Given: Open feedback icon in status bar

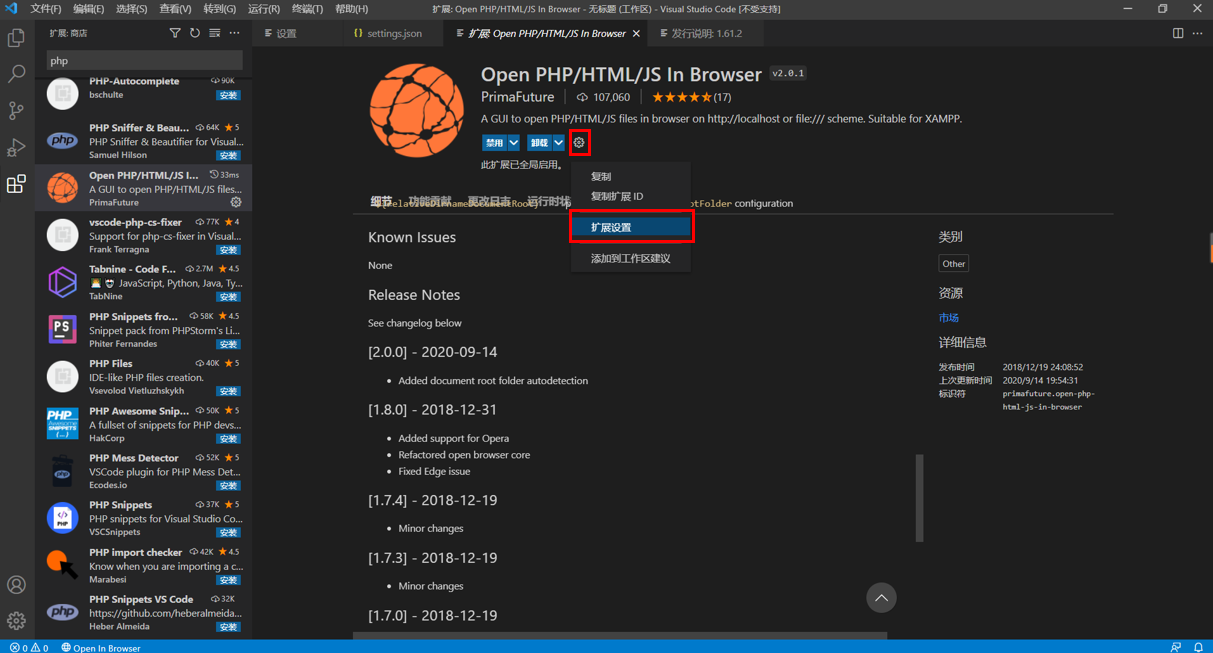Looking at the screenshot, I should (x=1176, y=647).
